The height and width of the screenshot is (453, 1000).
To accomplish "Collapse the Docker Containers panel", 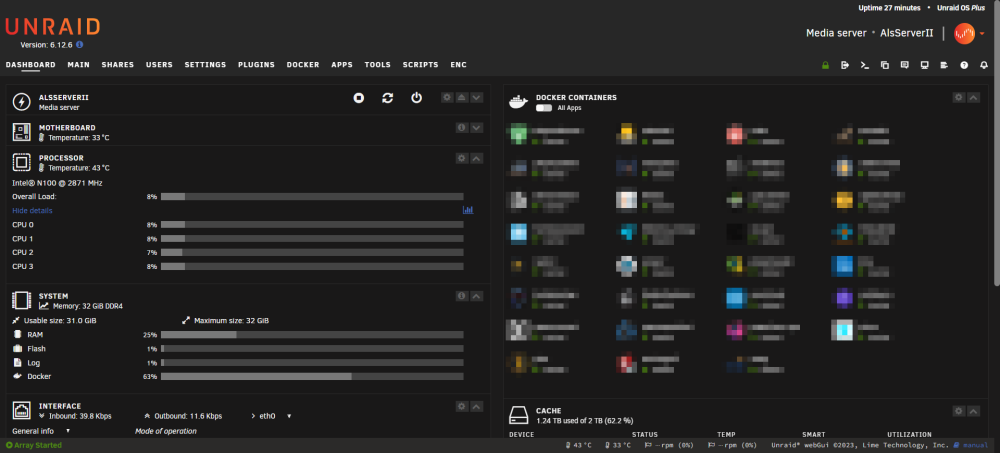I will click(x=973, y=98).
